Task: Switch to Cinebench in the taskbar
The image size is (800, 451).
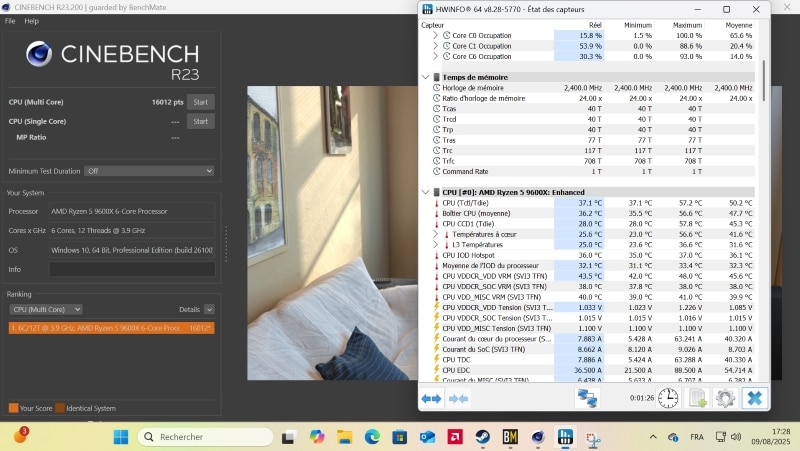Action: click(538, 437)
